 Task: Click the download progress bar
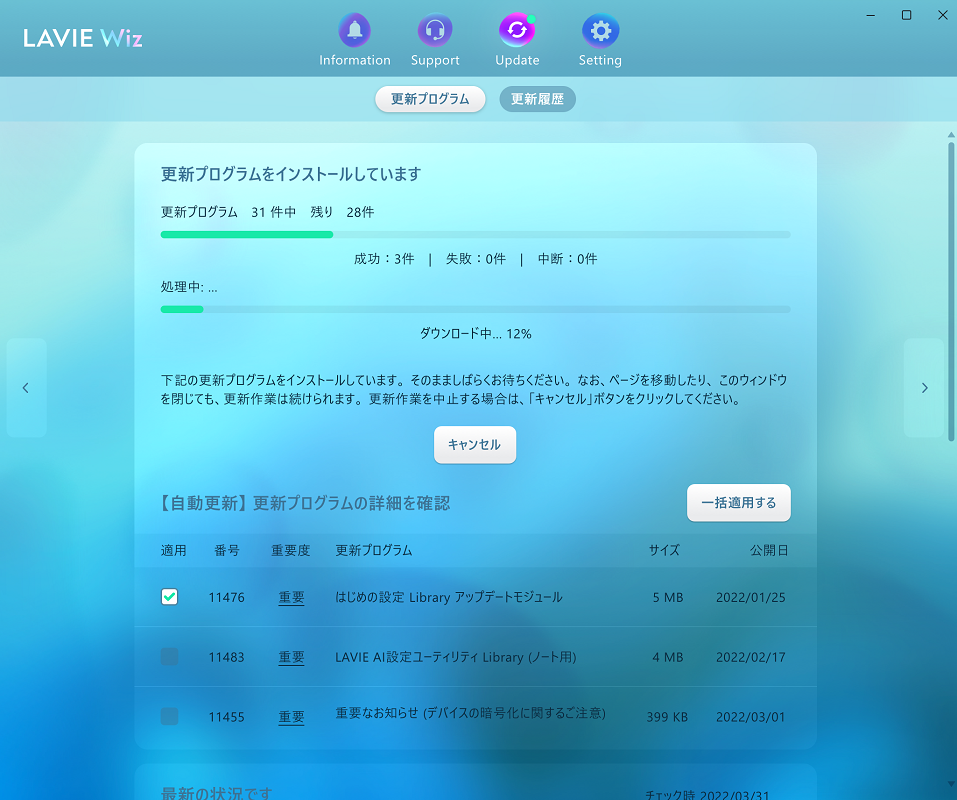tap(475, 309)
